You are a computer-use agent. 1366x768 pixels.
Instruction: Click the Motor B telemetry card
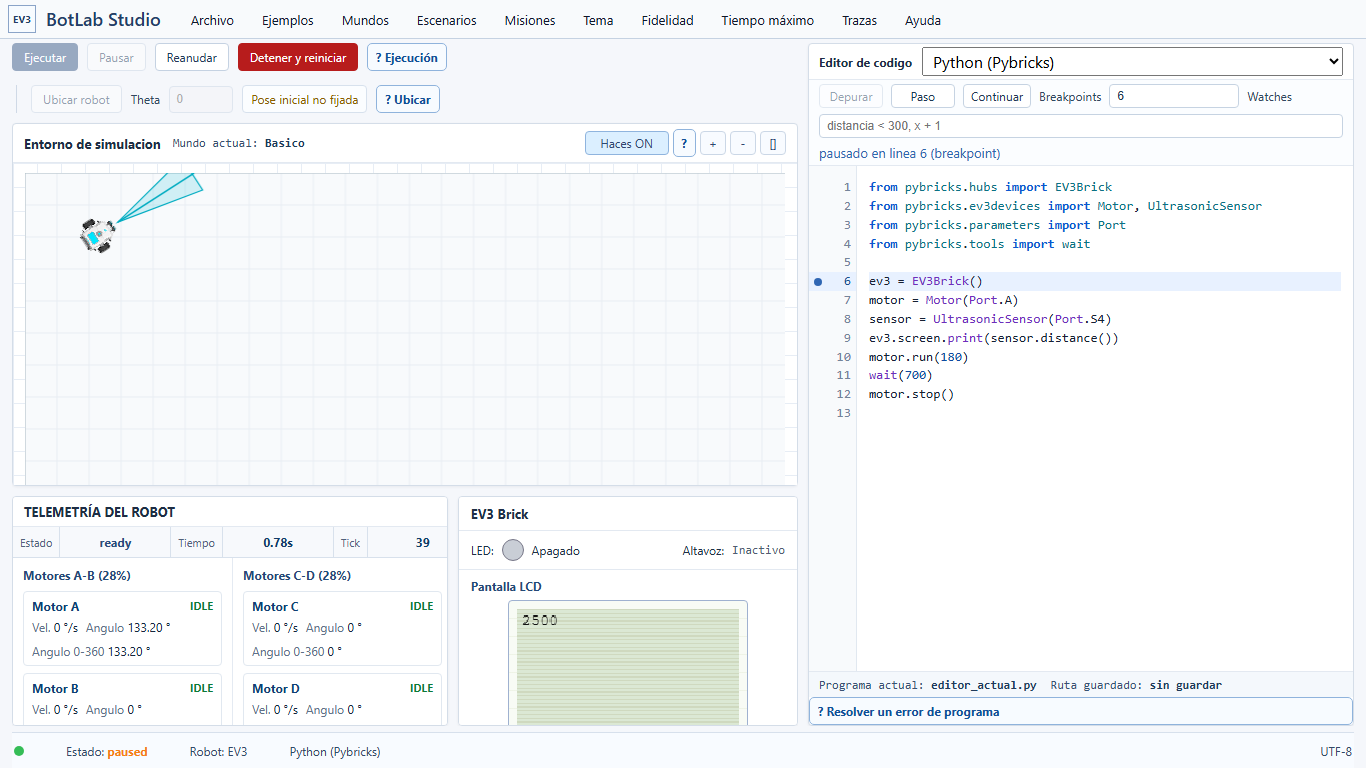tap(122, 700)
